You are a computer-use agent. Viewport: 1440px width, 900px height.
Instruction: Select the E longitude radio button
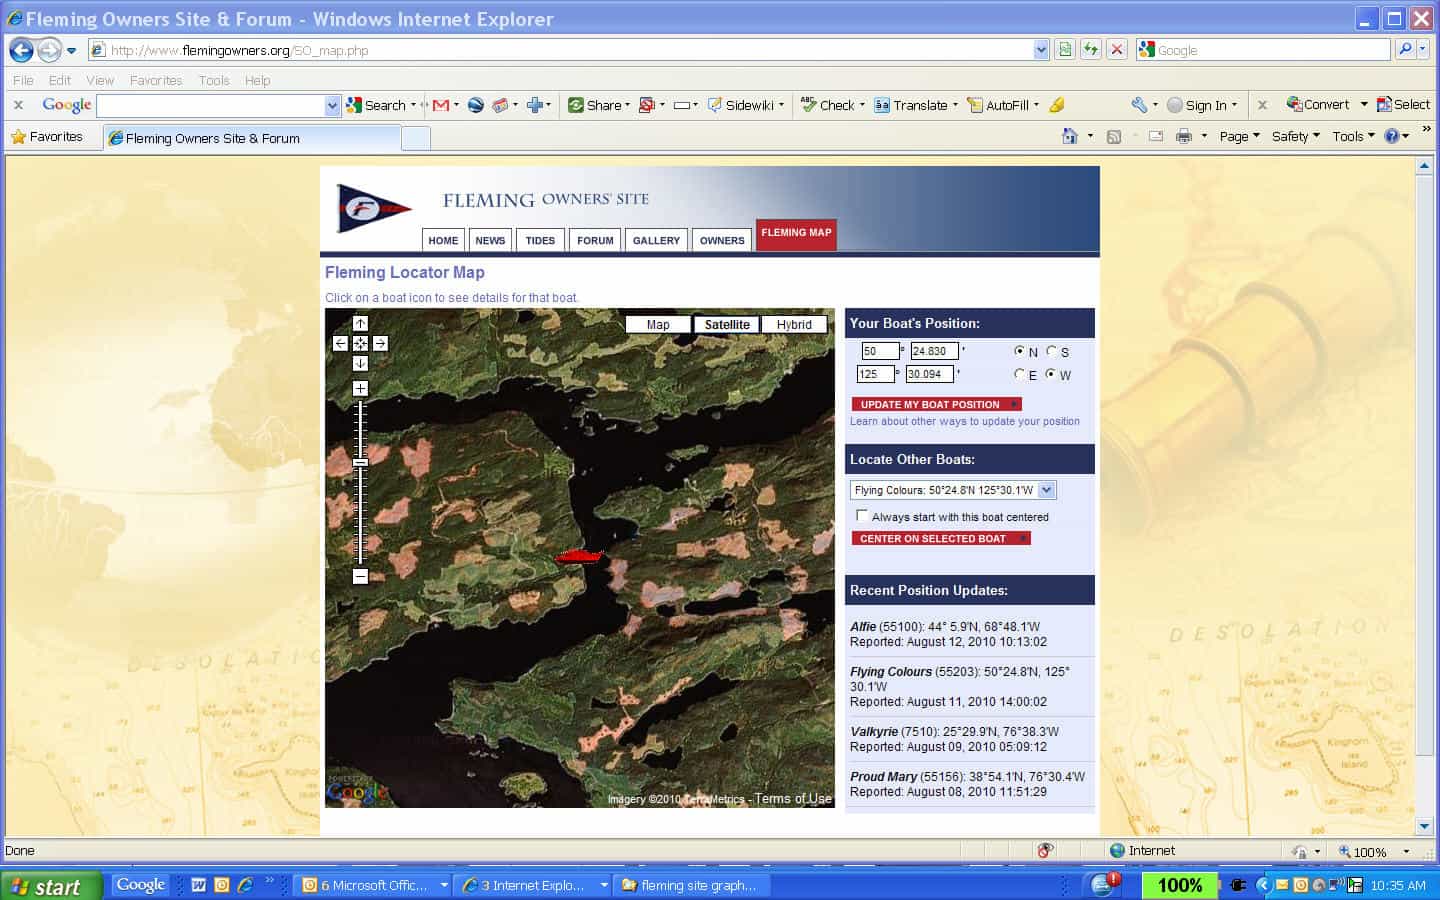pyautogui.click(x=1019, y=374)
